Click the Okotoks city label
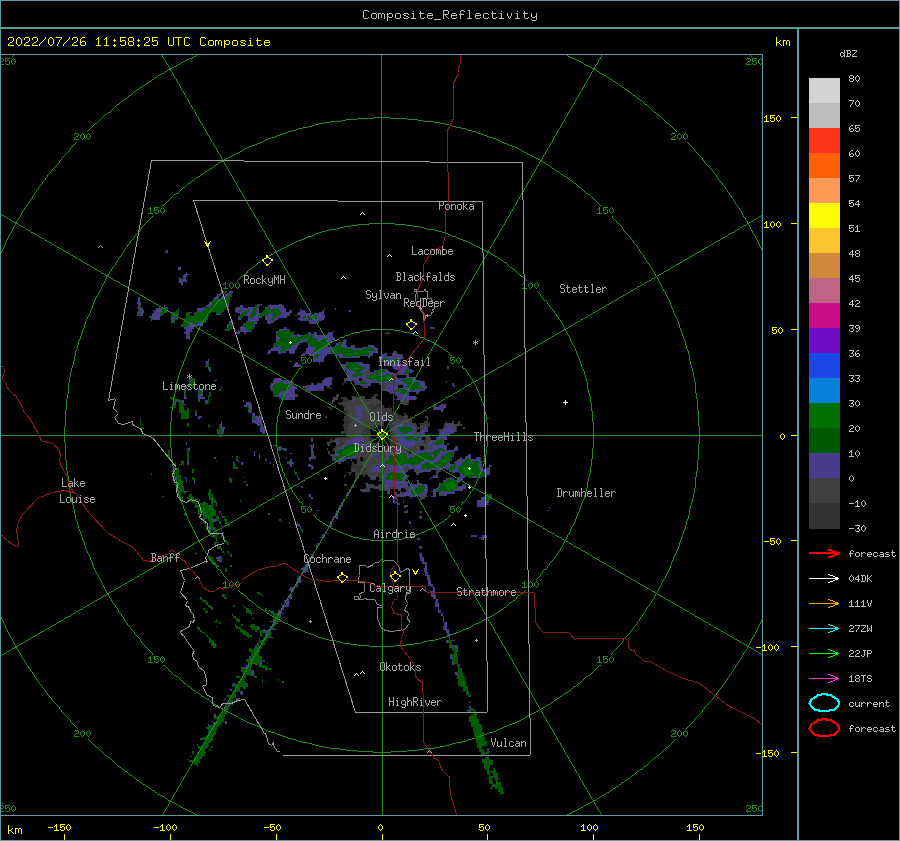The width and height of the screenshot is (900, 841). click(400, 667)
